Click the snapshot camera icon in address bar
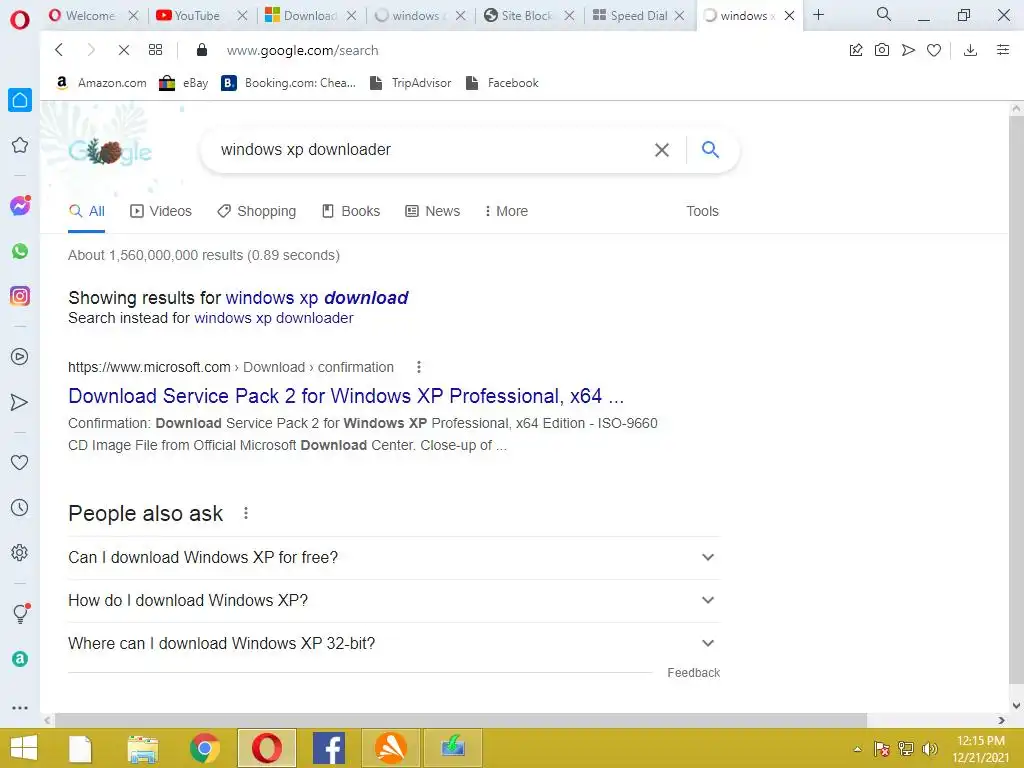 click(882, 50)
